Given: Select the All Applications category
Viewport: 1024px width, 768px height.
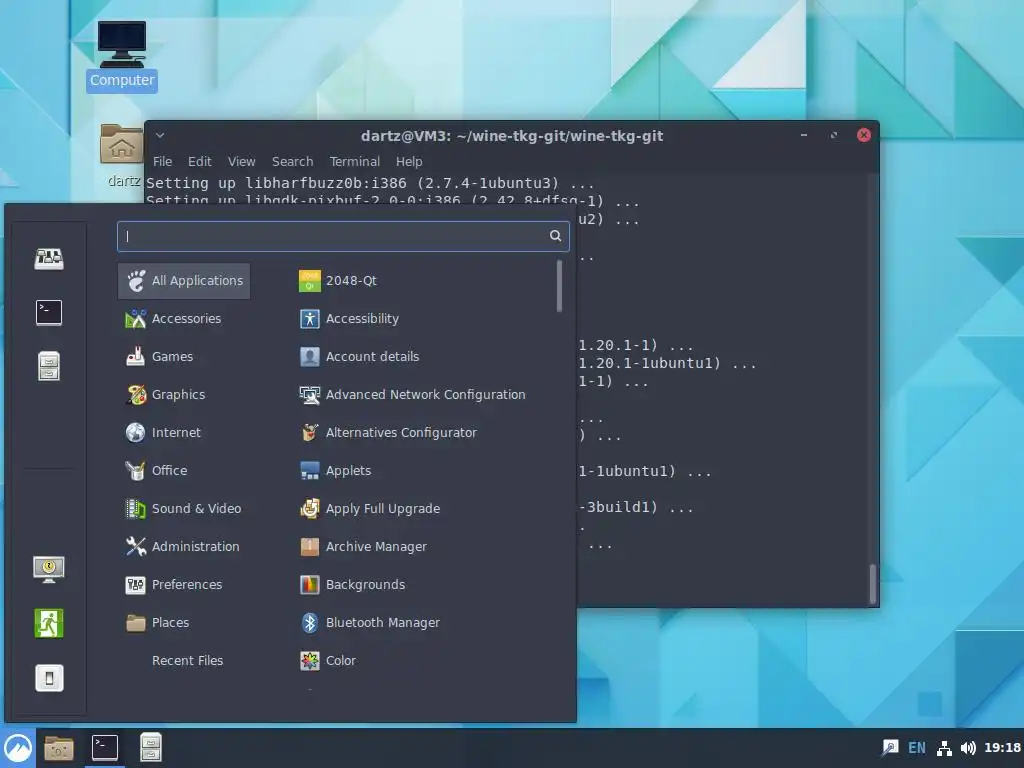Looking at the screenshot, I should [184, 281].
